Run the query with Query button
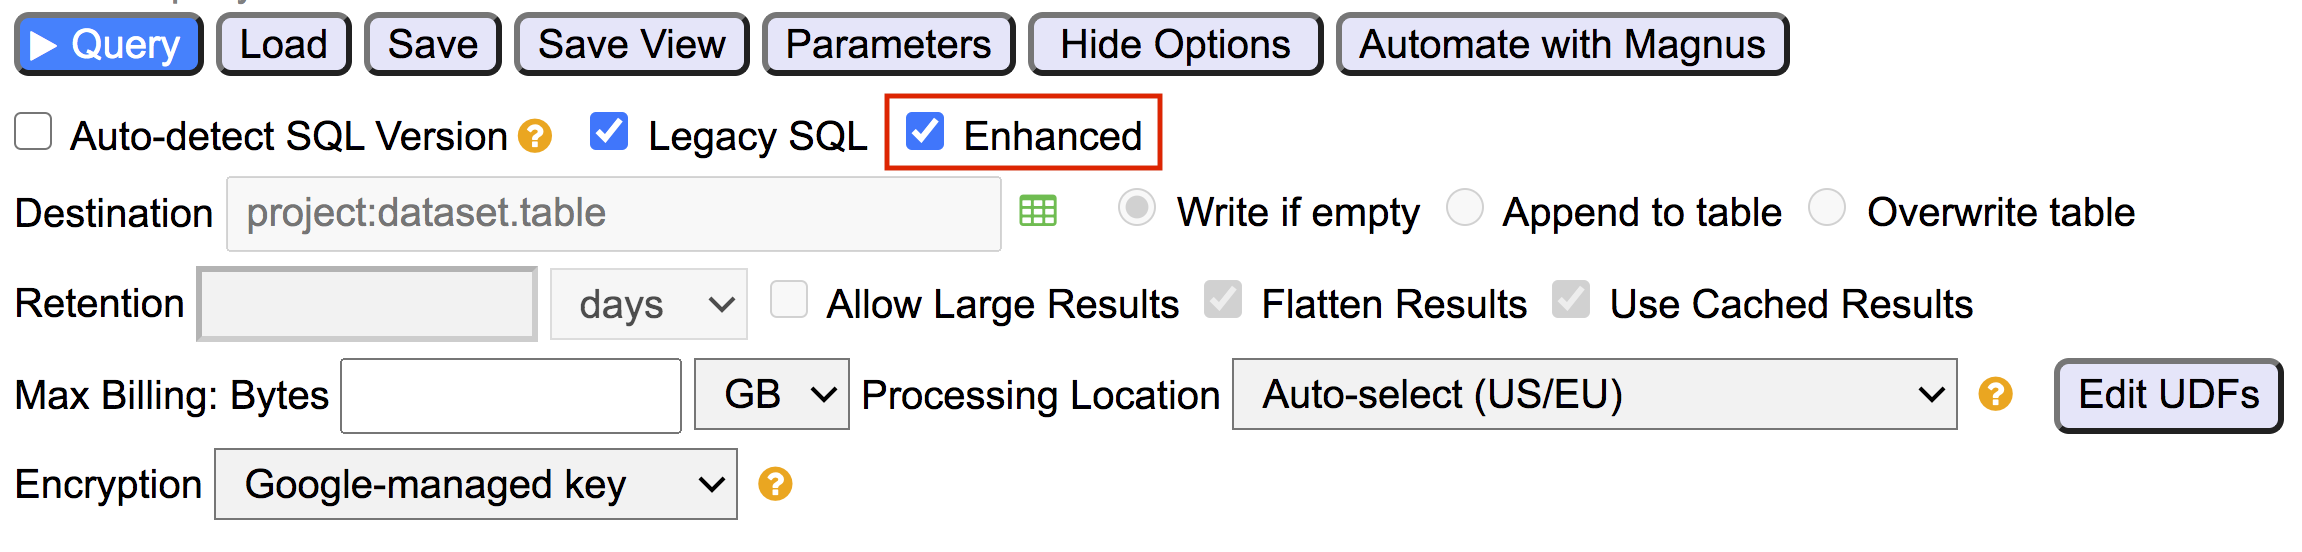The width and height of the screenshot is (2302, 552). pyautogui.click(x=108, y=45)
